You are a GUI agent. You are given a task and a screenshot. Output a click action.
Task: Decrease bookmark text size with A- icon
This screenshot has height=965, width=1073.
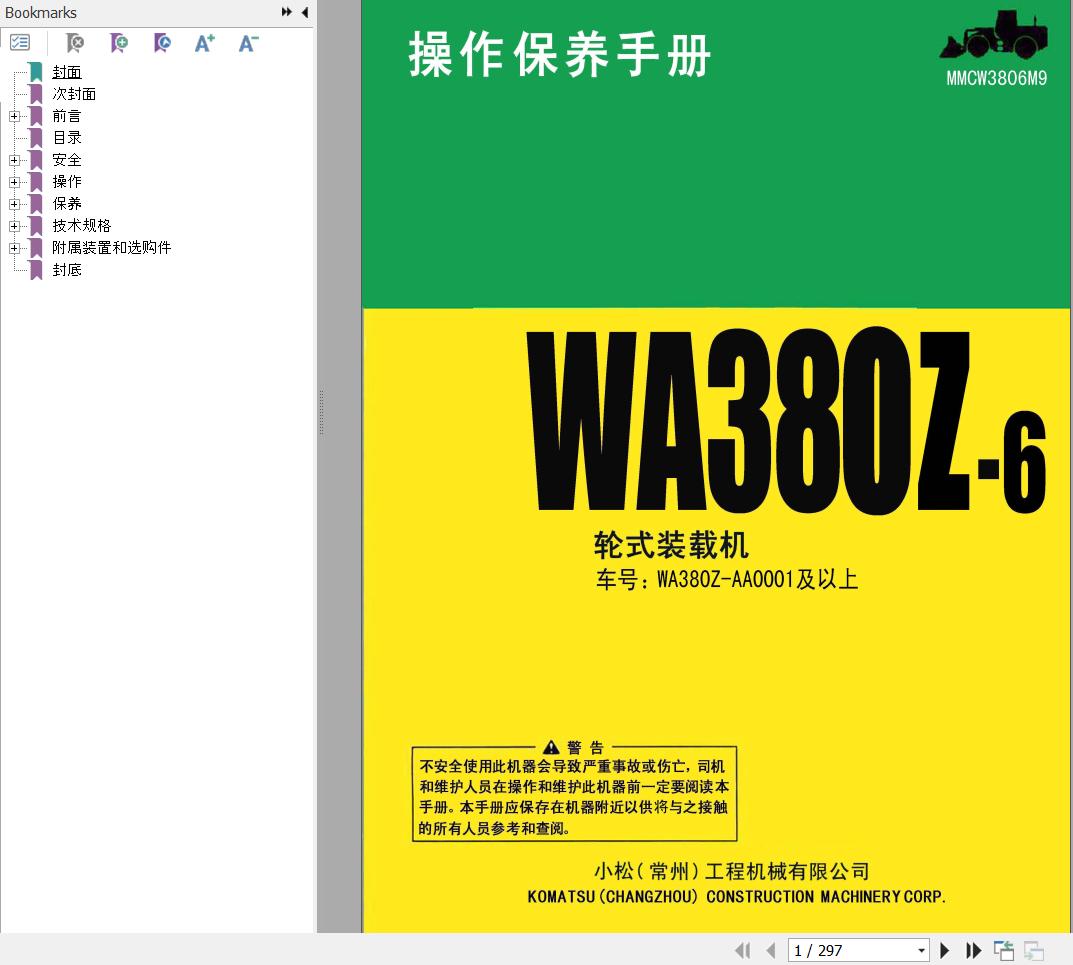click(x=248, y=43)
